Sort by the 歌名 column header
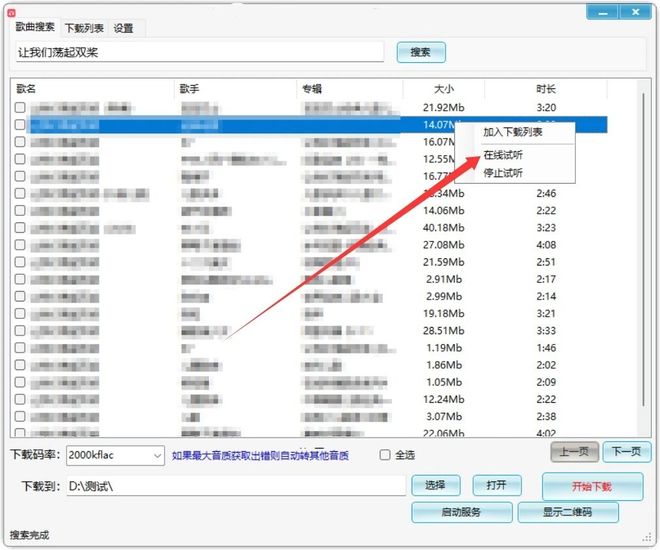 click(x=26, y=89)
